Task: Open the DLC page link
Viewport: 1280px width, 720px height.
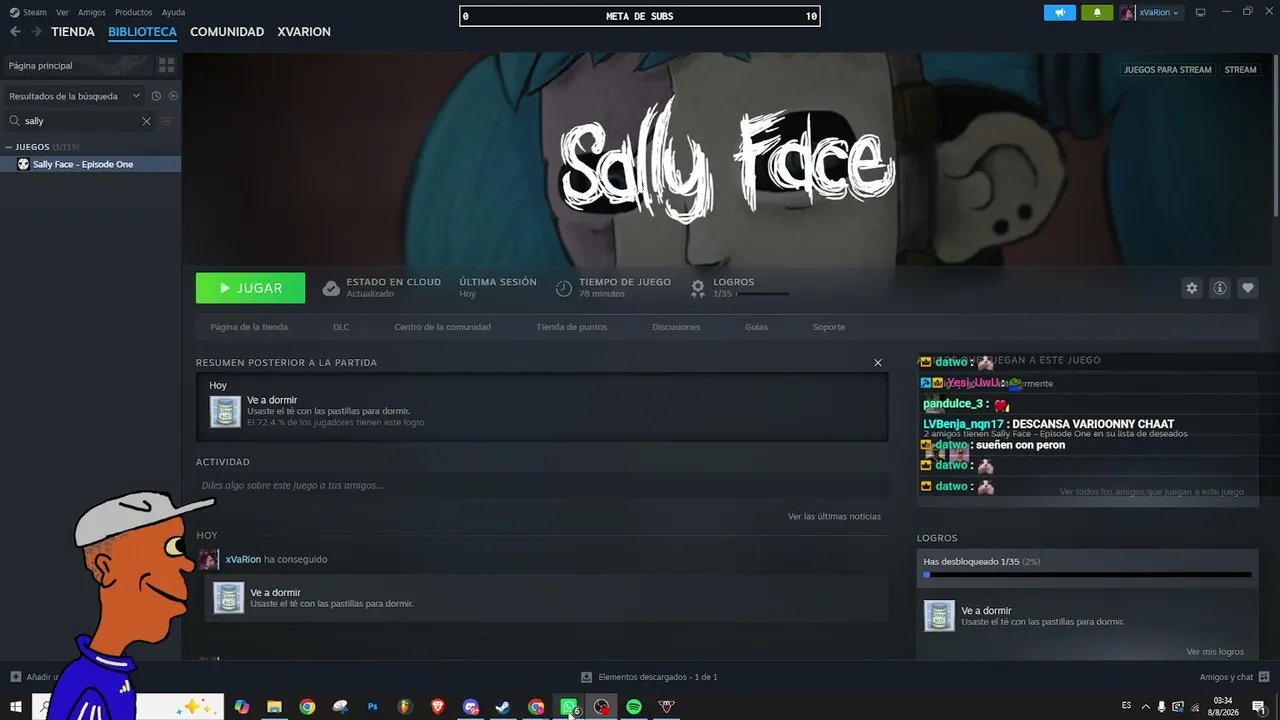Action: (x=341, y=327)
